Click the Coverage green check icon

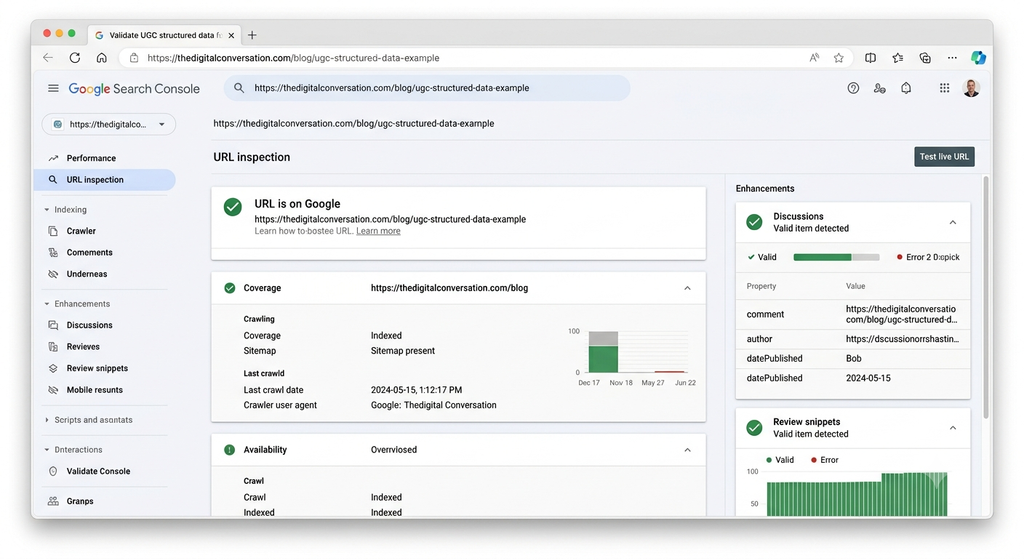click(229, 288)
